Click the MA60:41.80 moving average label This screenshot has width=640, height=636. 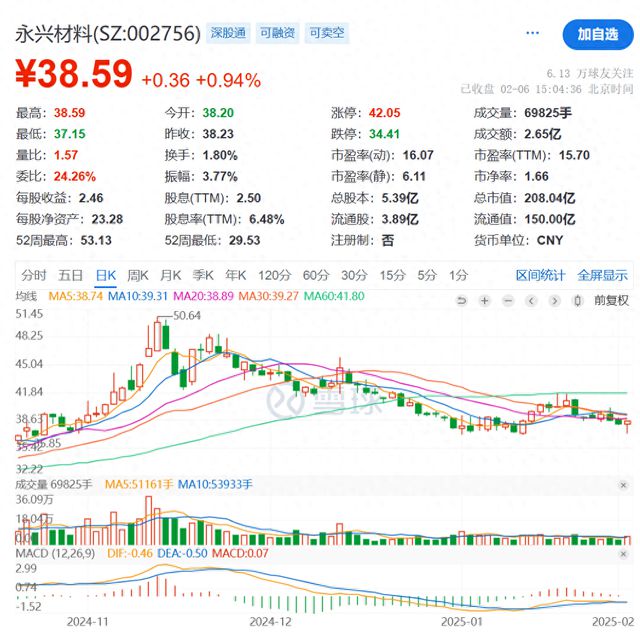click(334, 296)
